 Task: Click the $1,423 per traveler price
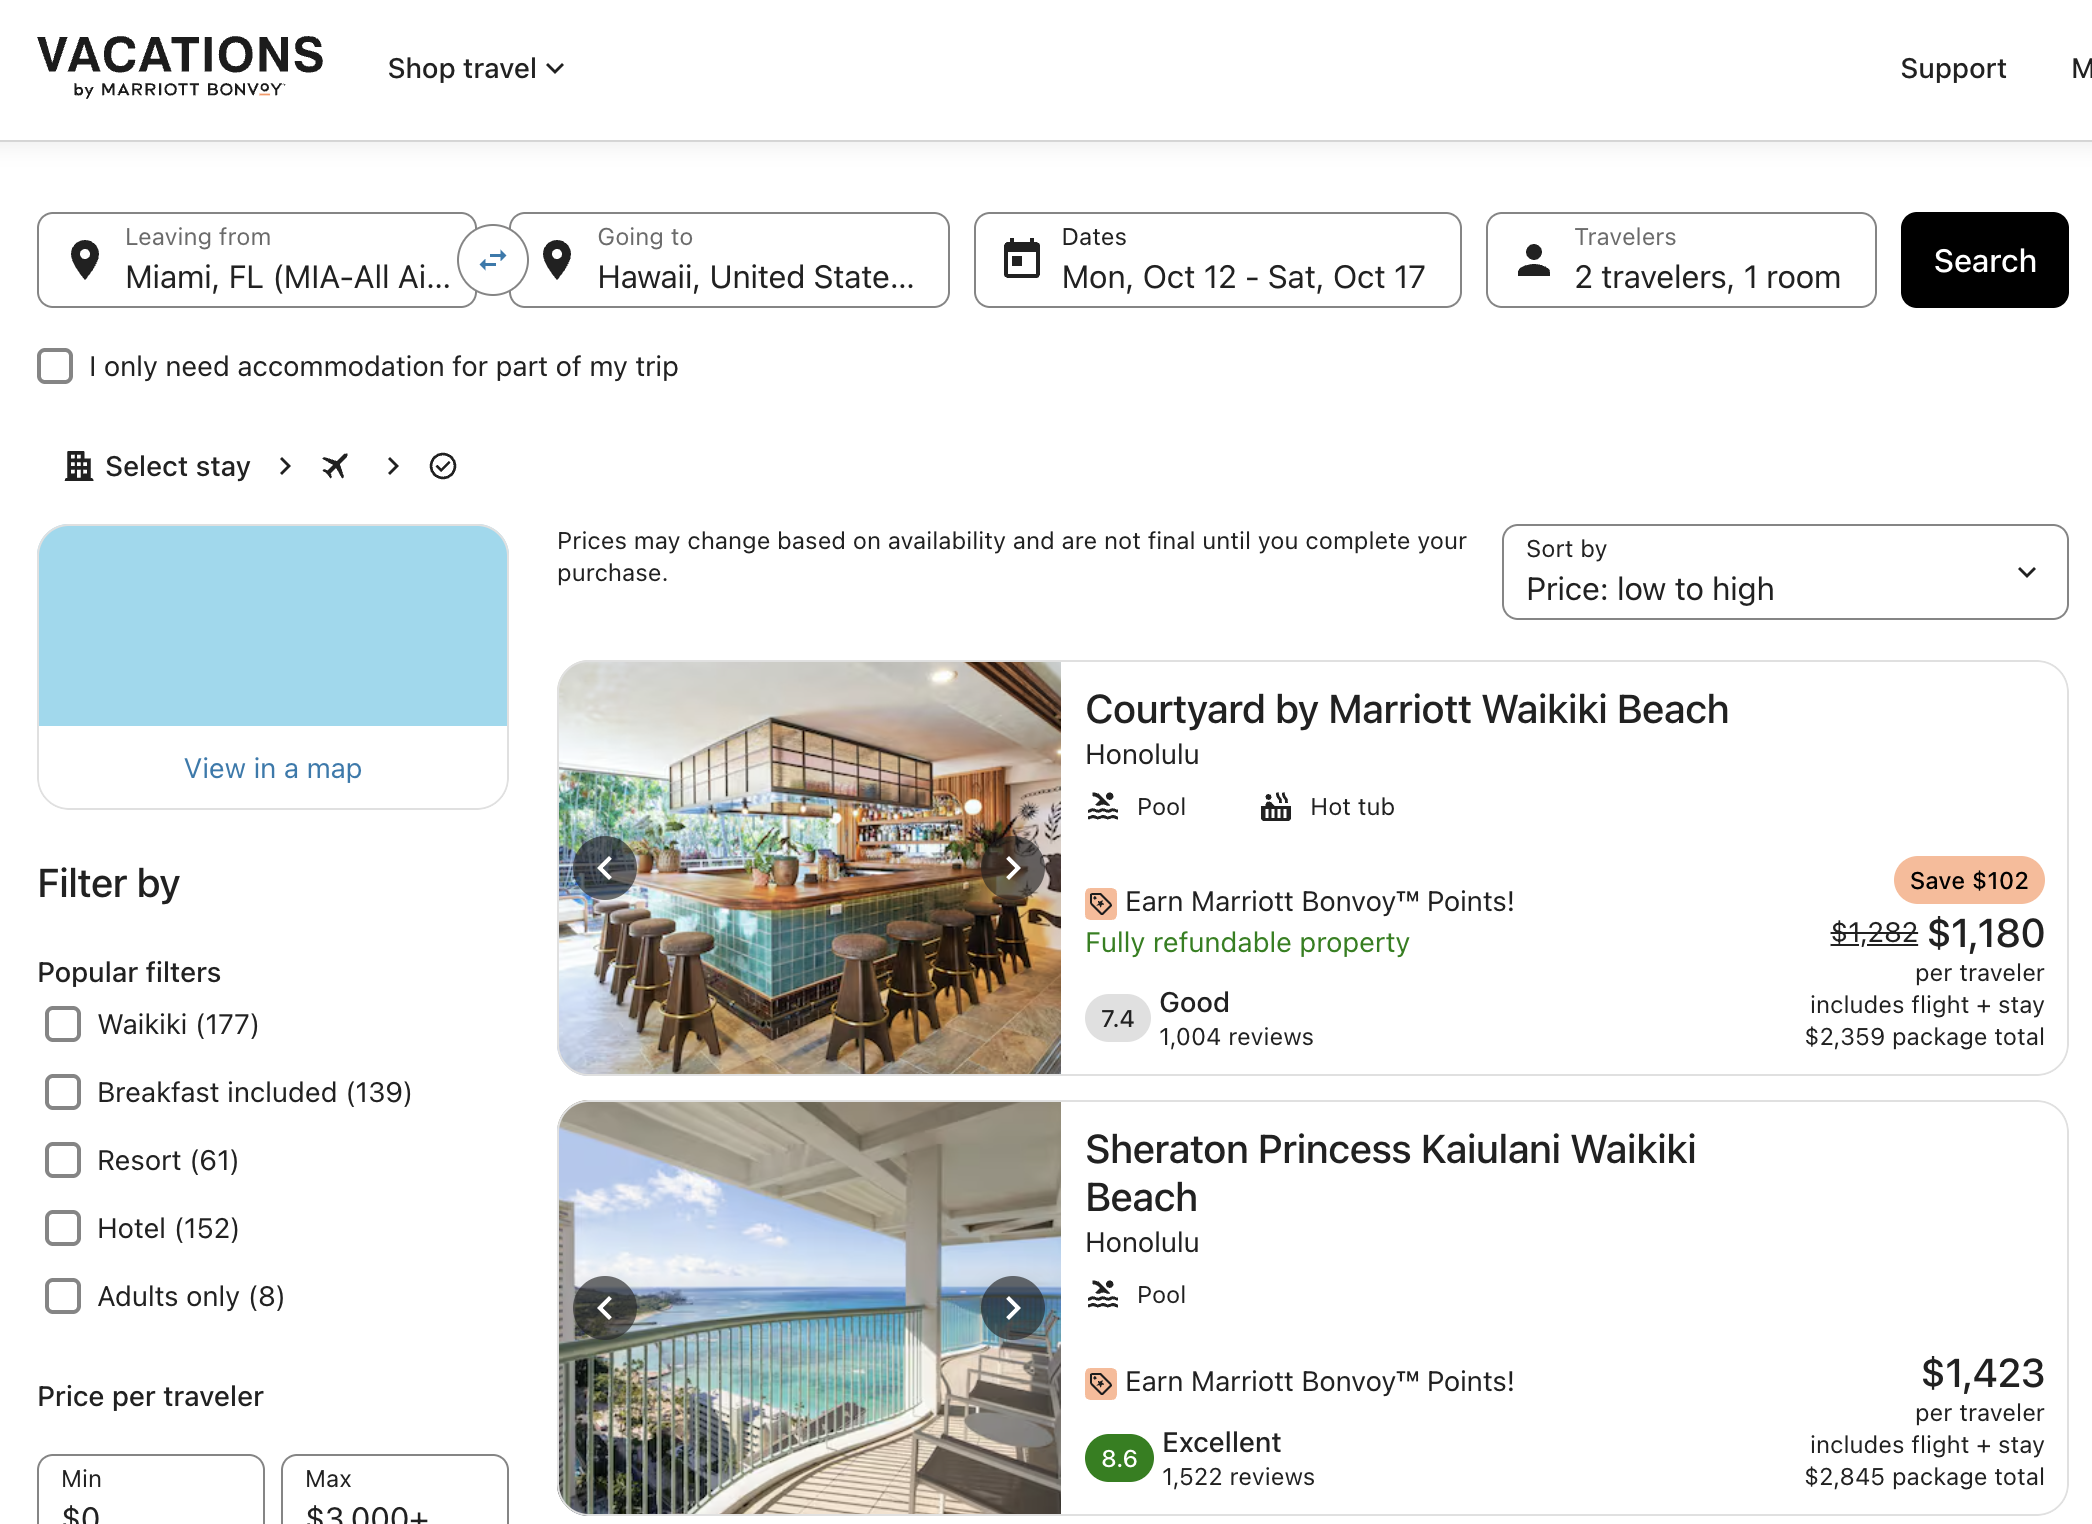click(x=1982, y=1373)
